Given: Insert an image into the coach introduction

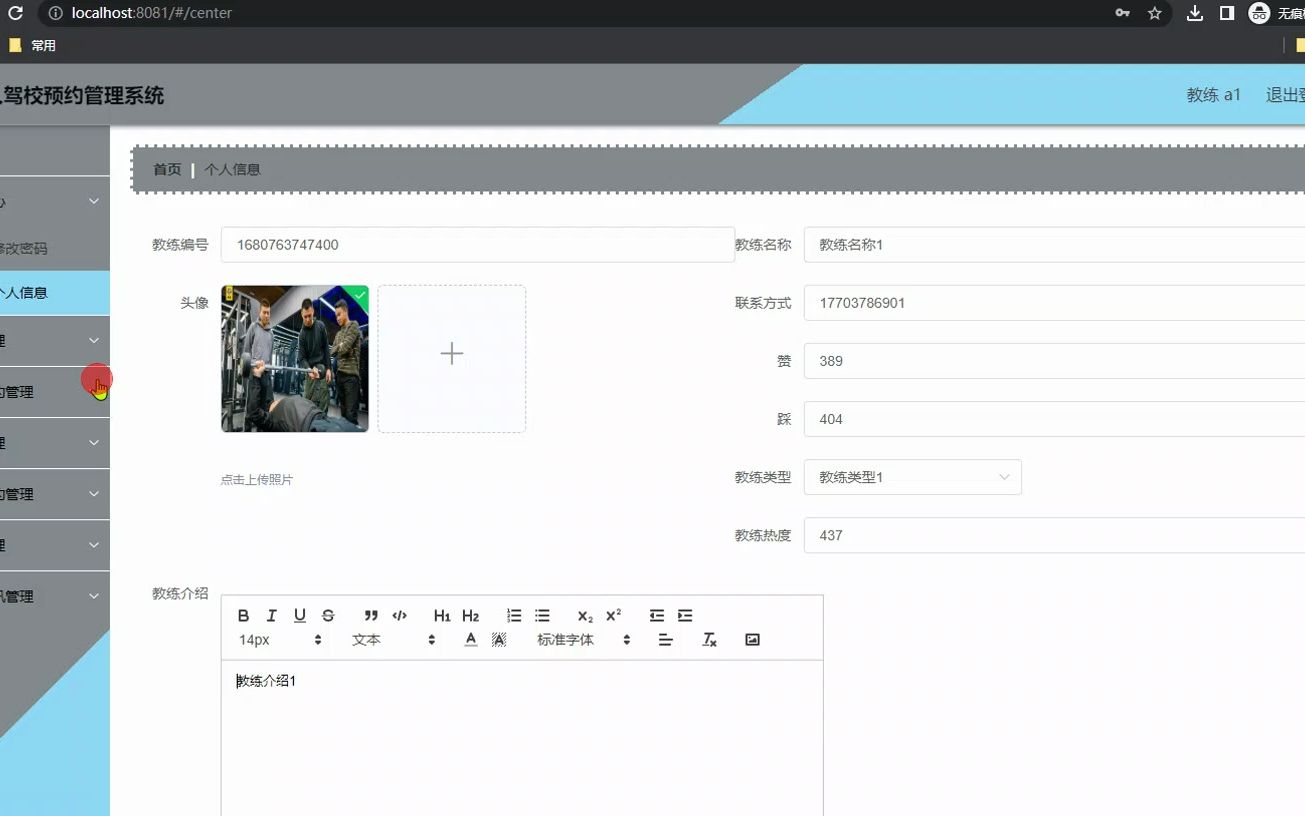Looking at the screenshot, I should coord(752,639).
